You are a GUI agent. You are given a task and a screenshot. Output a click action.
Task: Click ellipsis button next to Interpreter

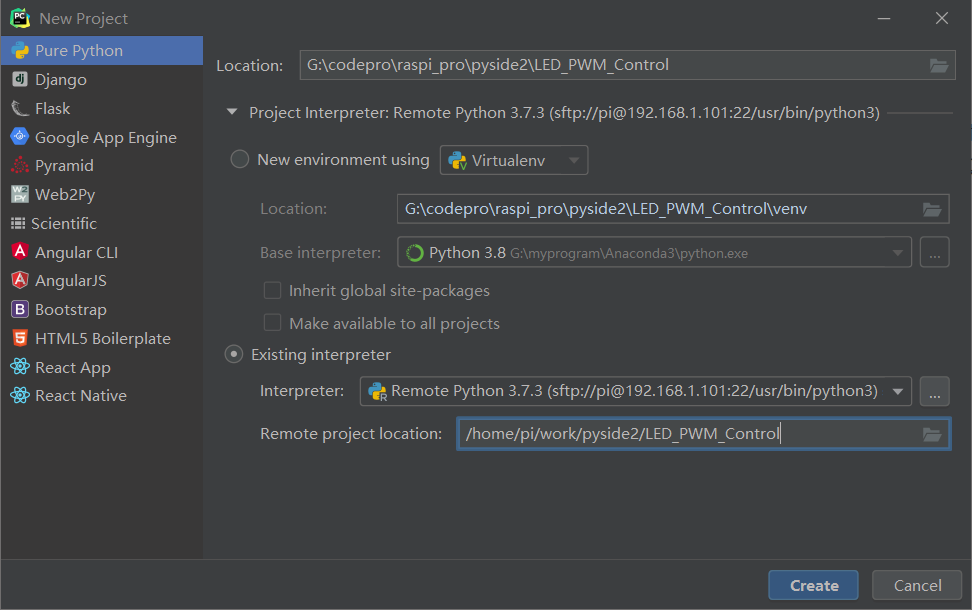934,391
